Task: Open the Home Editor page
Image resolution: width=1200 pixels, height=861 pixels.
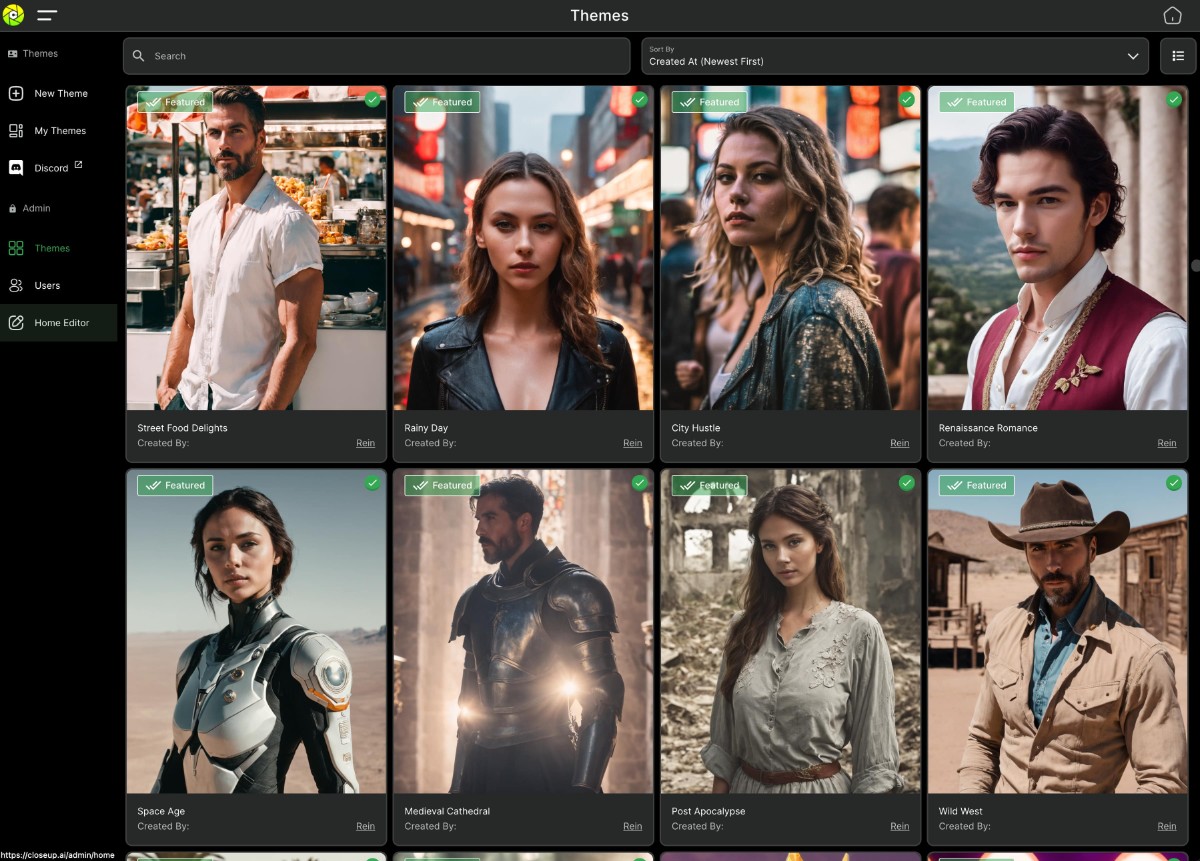Action: coord(59,322)
